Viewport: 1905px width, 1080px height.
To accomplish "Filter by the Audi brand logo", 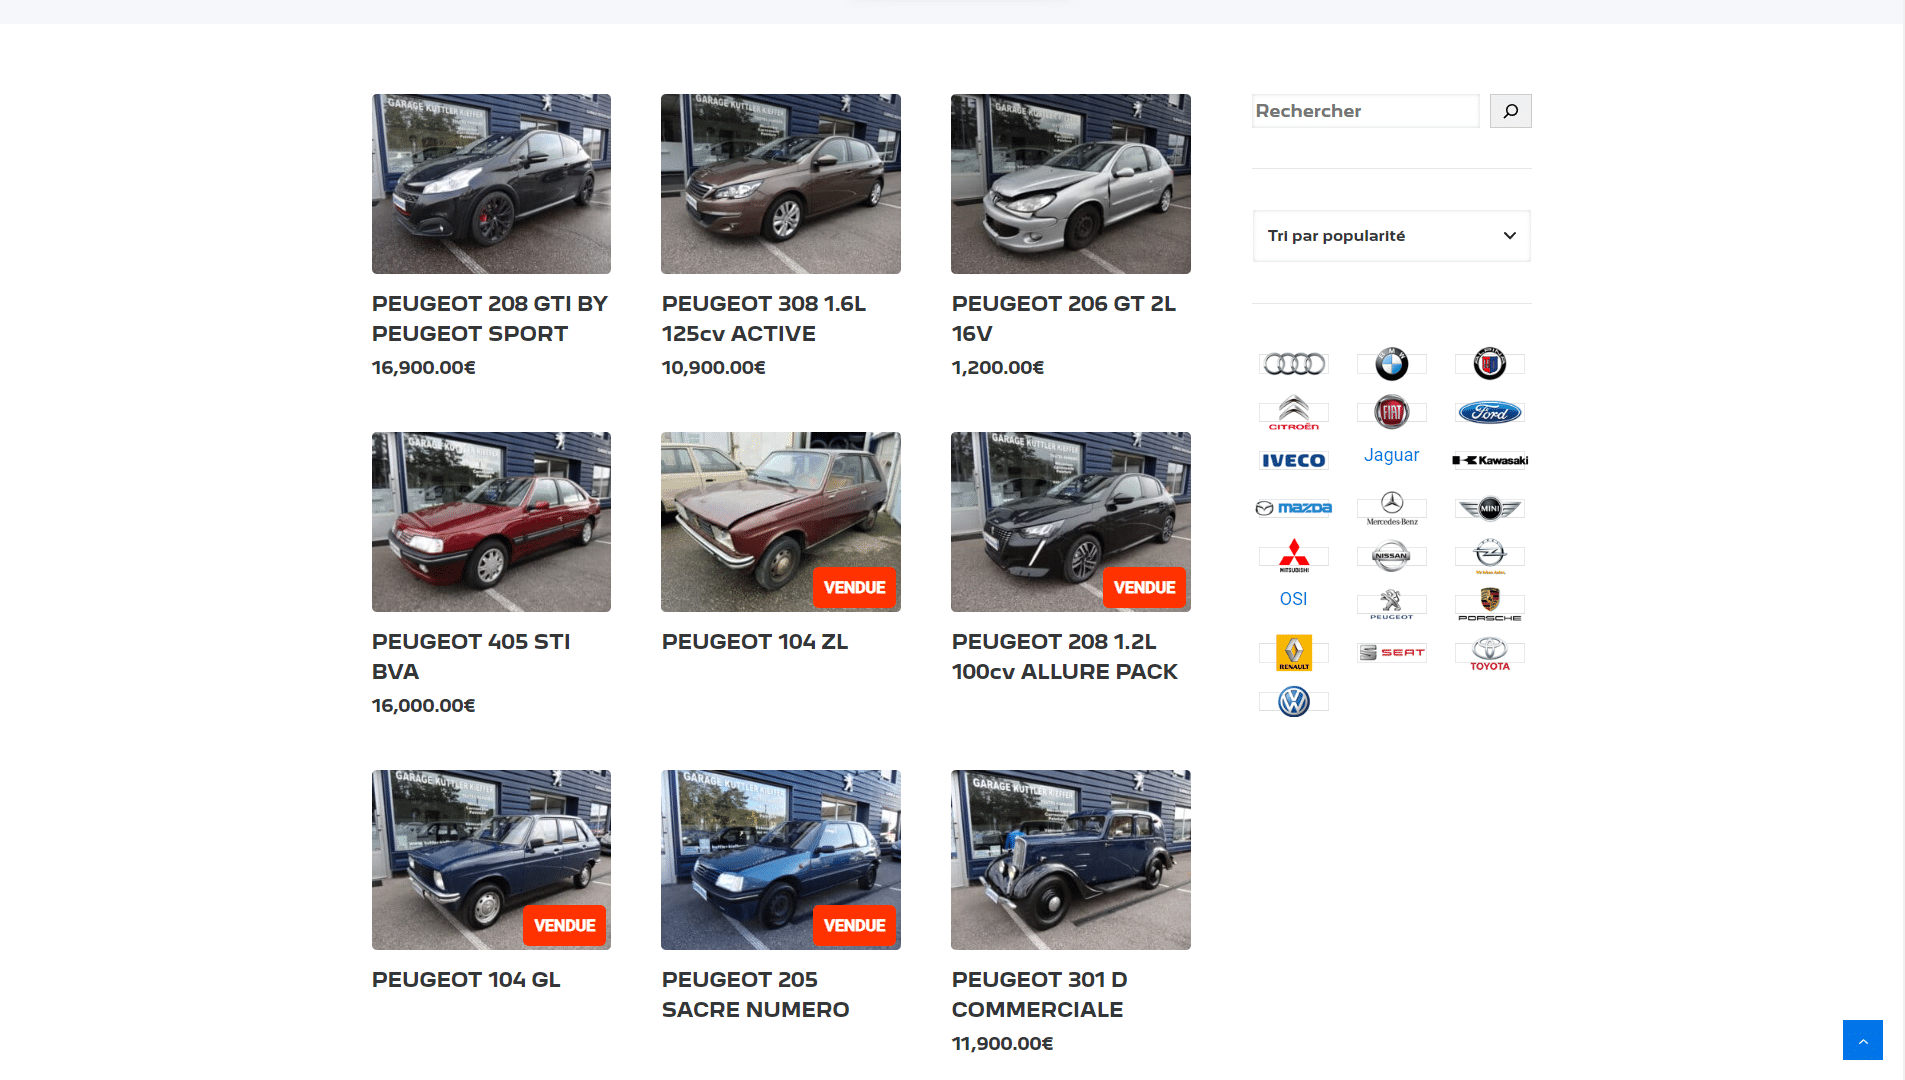I will pyautogui.click(x=1293, y=364).
